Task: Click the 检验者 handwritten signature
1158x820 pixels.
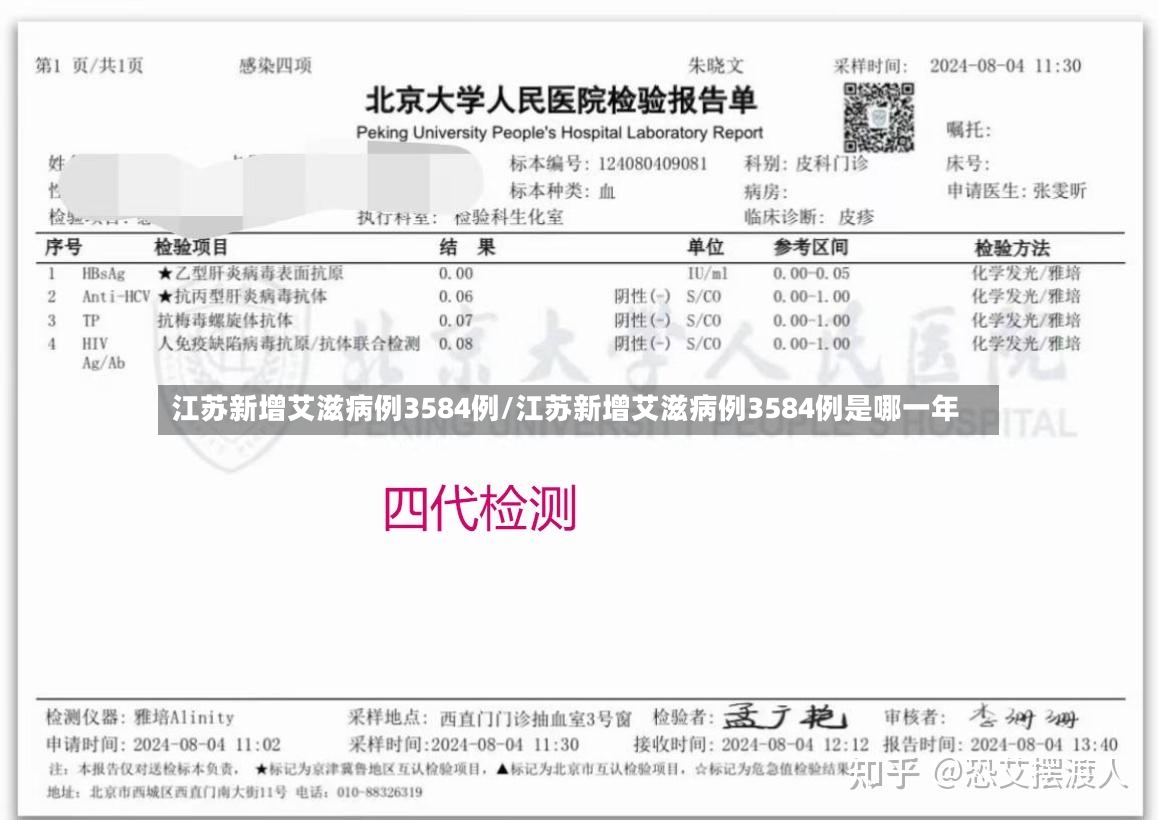Action: [x=785, y=716]
